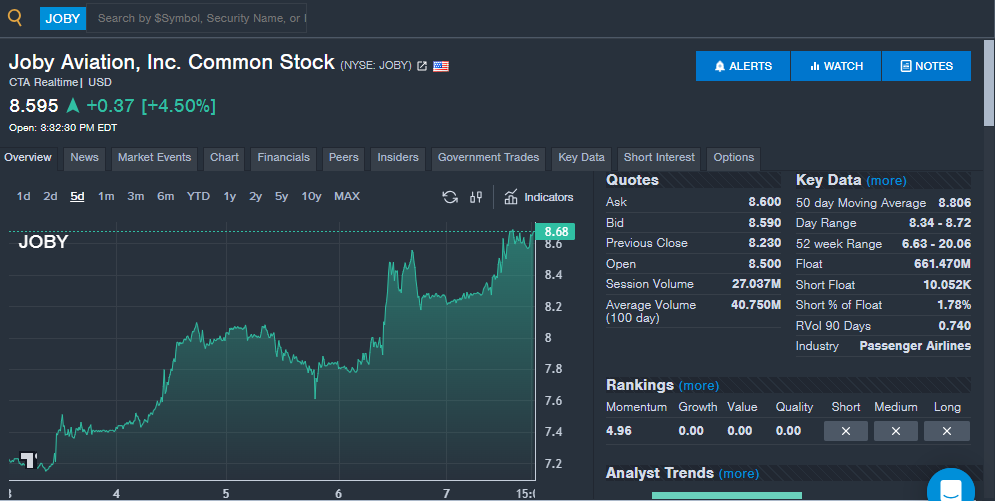Select the 1m chart timeframe

(x=106, y=197)
